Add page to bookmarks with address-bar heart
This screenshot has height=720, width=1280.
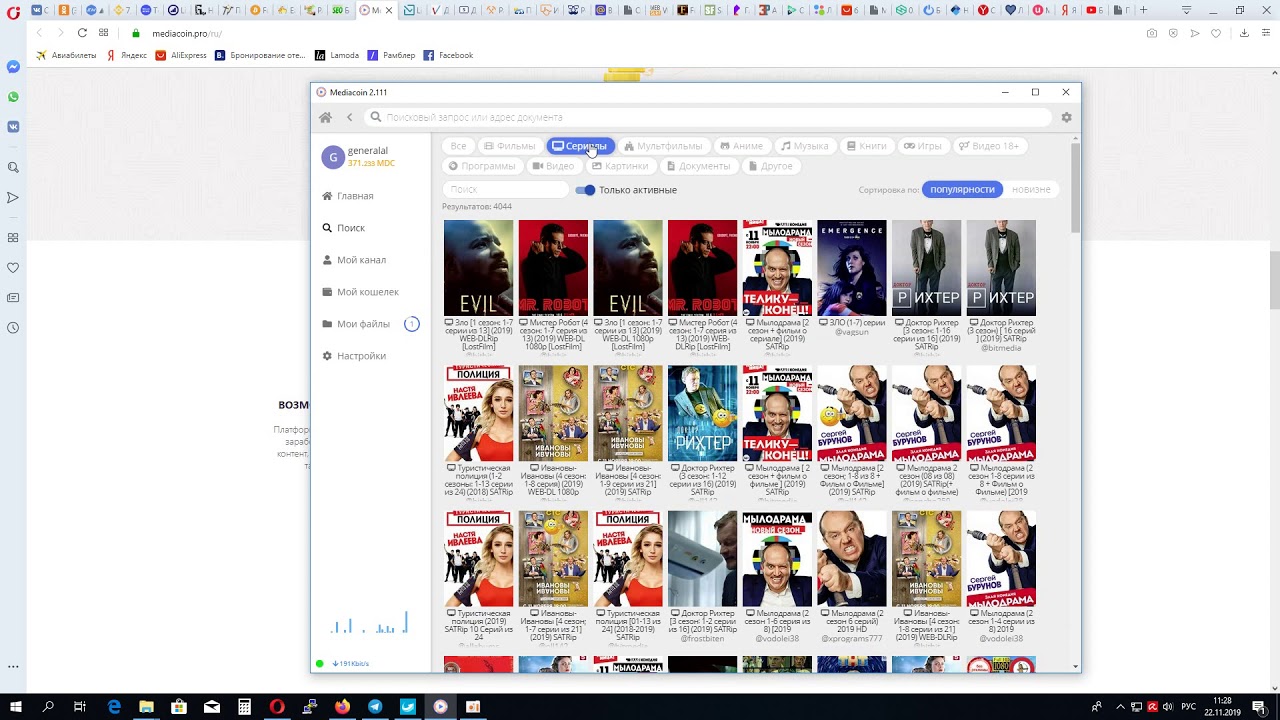(x=1216, y=33)
